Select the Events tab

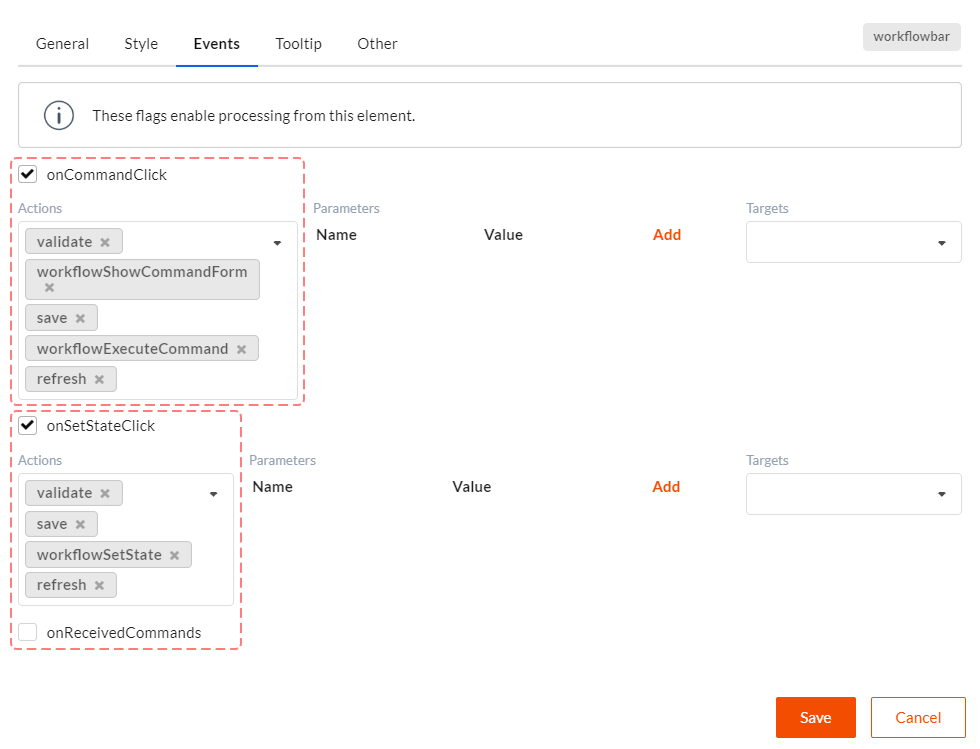point(217,44)
